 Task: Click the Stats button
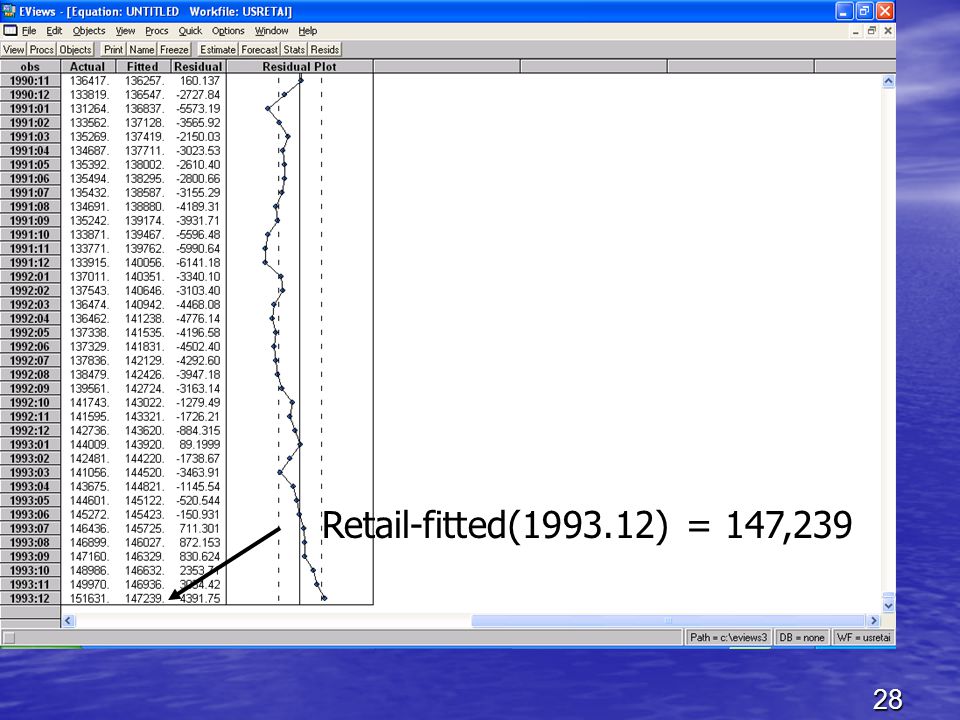(294, 50)
